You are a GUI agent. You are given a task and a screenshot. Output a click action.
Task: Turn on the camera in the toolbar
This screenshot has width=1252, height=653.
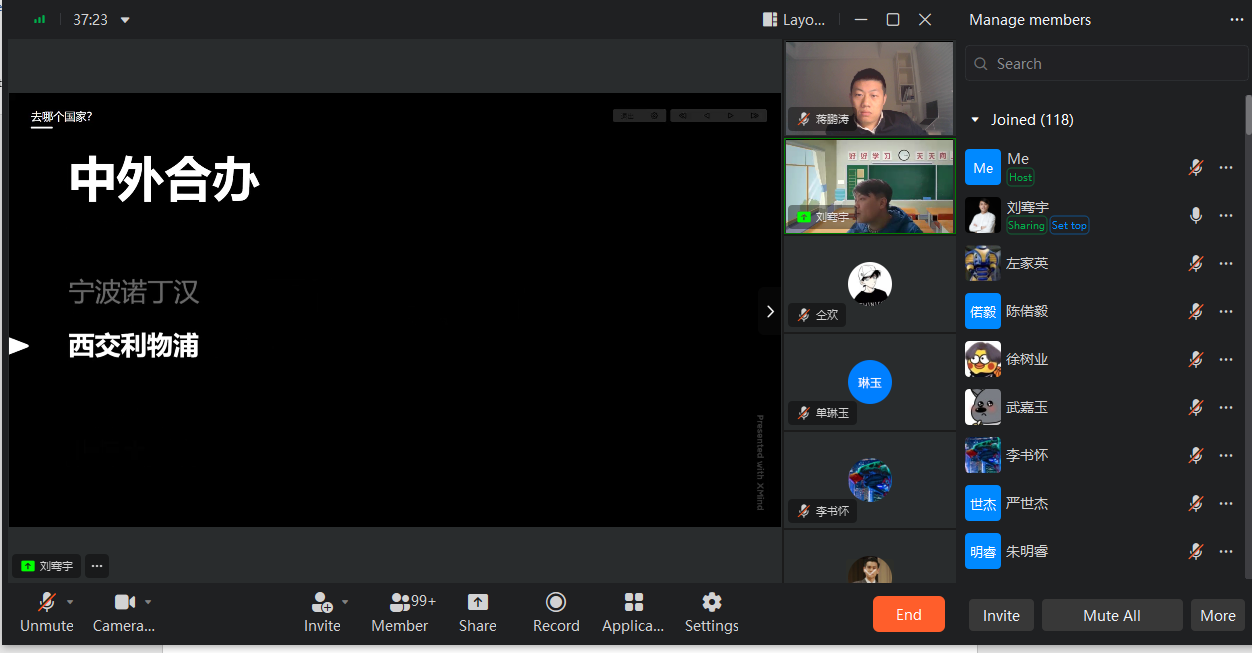[x=124, y=612]
